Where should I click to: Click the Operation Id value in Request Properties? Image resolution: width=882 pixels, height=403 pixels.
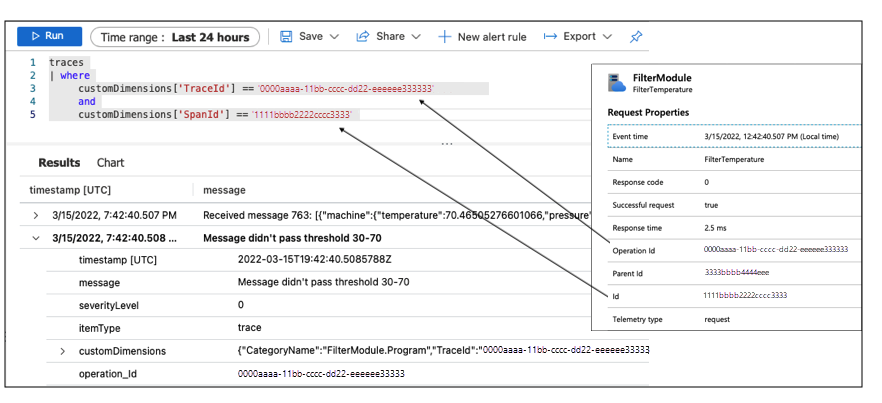[x=776, y=250]
